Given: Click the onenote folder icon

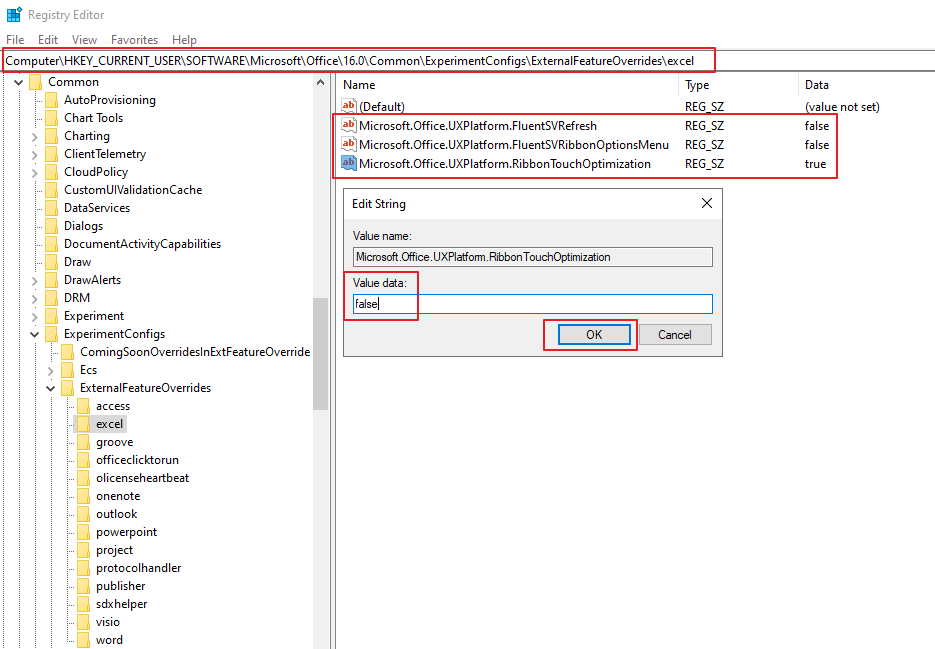Looking at the screenshot, I should (83, 496).
